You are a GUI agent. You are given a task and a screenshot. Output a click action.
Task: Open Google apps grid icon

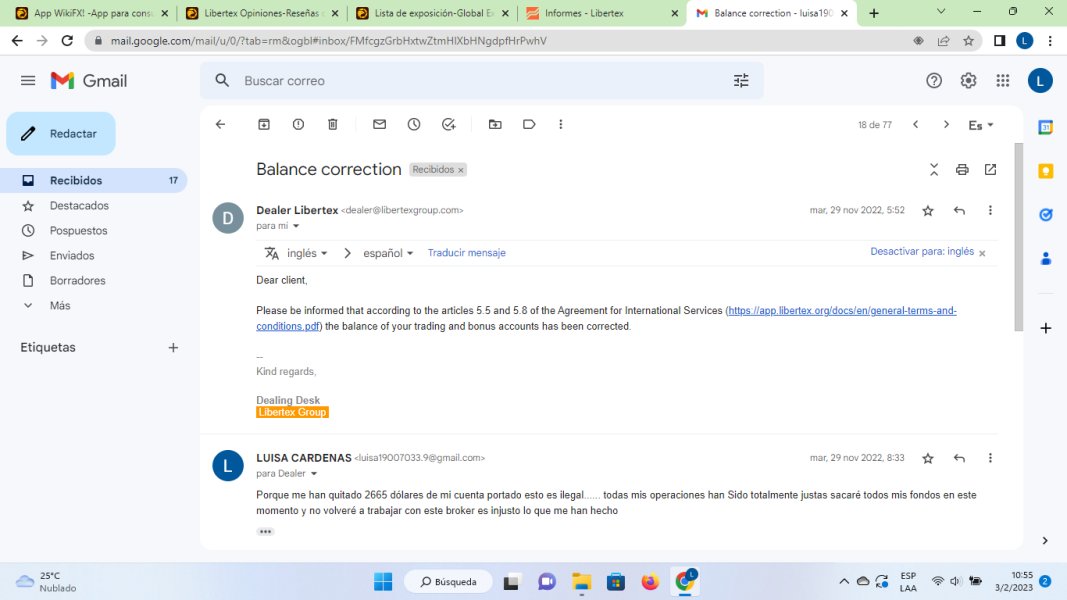pos(1002,80)
